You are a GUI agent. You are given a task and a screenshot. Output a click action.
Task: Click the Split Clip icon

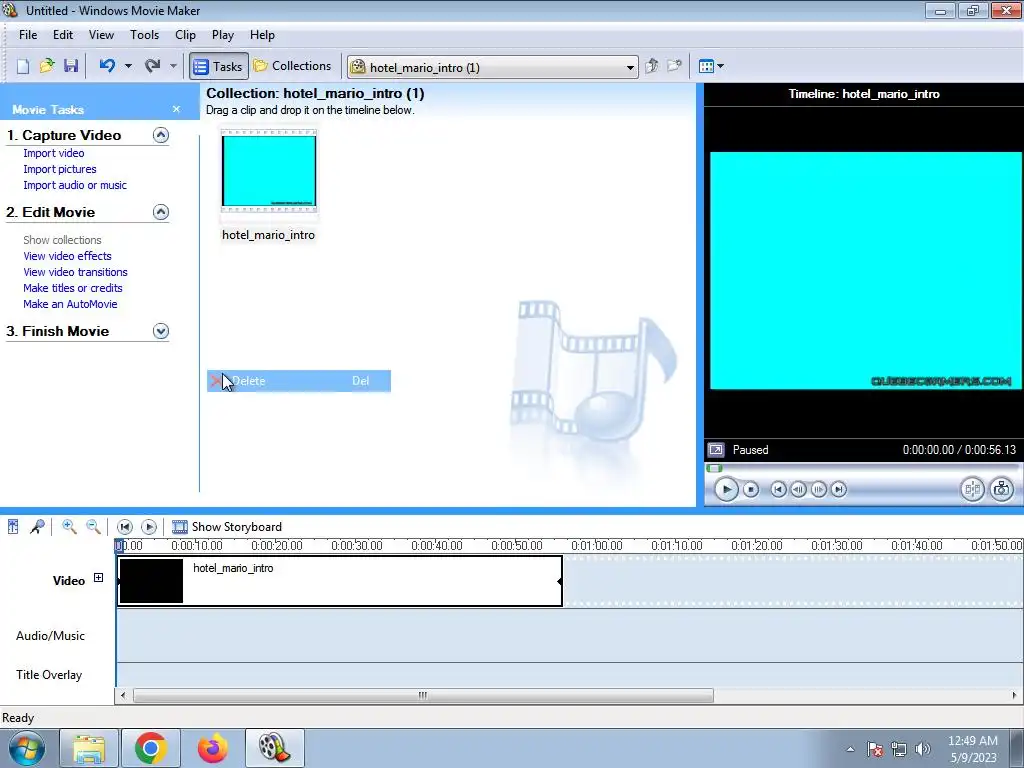point(972,489)
